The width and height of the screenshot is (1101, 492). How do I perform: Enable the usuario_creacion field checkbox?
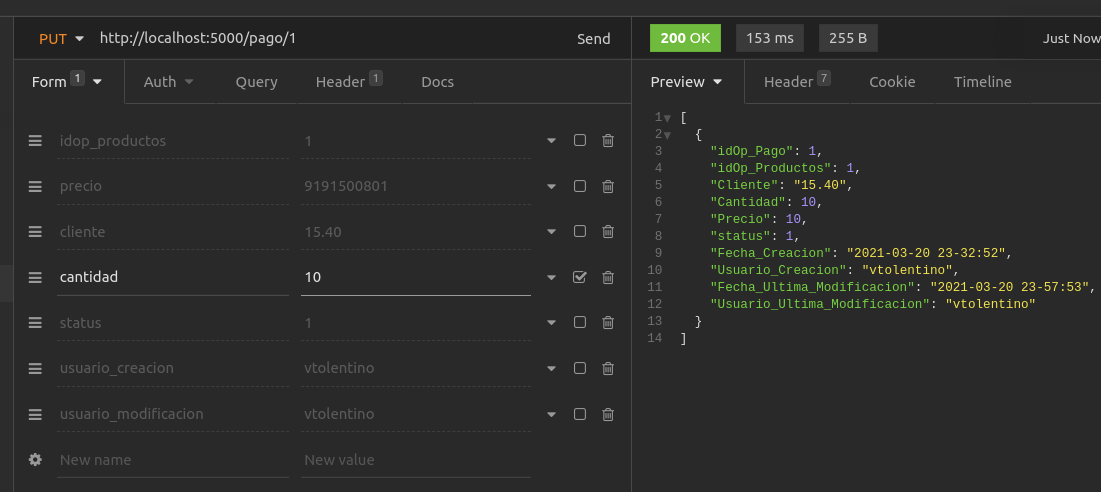579,368
